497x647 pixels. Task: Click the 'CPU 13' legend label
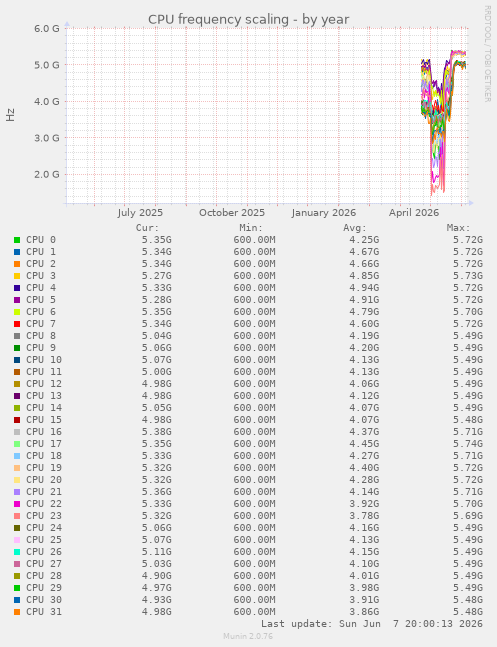pos(44,395)
